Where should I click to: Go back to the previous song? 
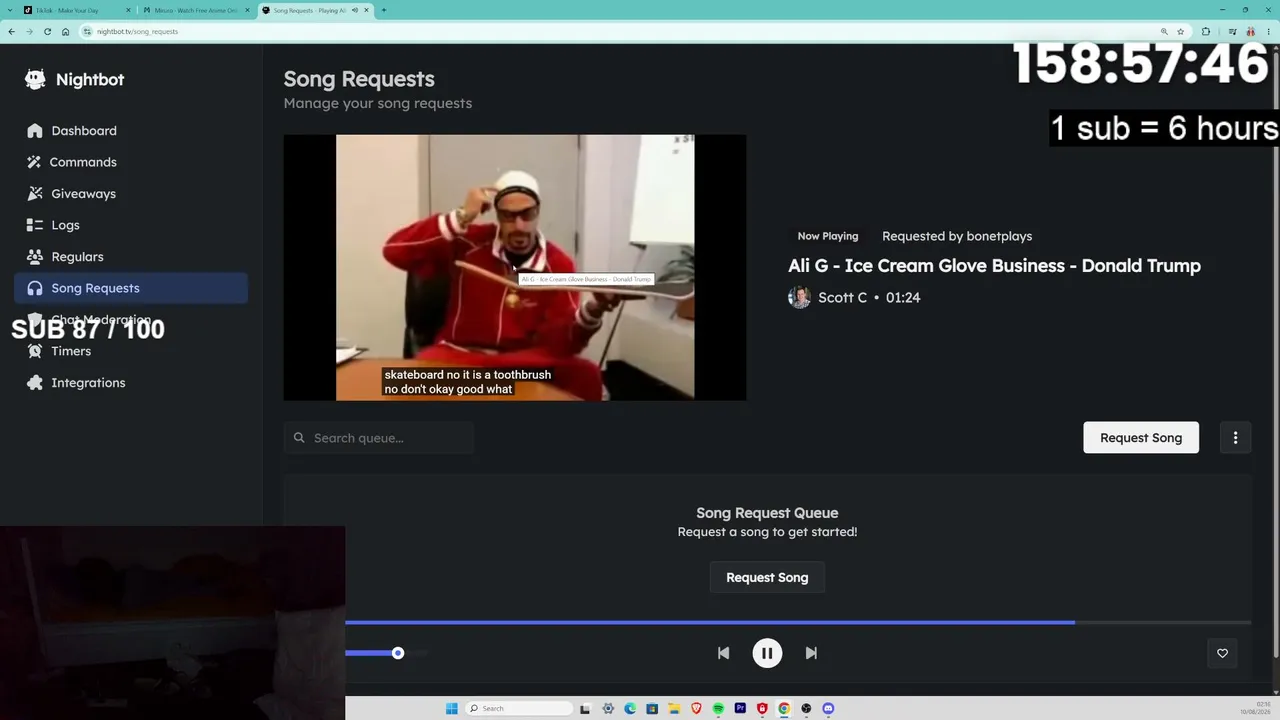point(723,653)
